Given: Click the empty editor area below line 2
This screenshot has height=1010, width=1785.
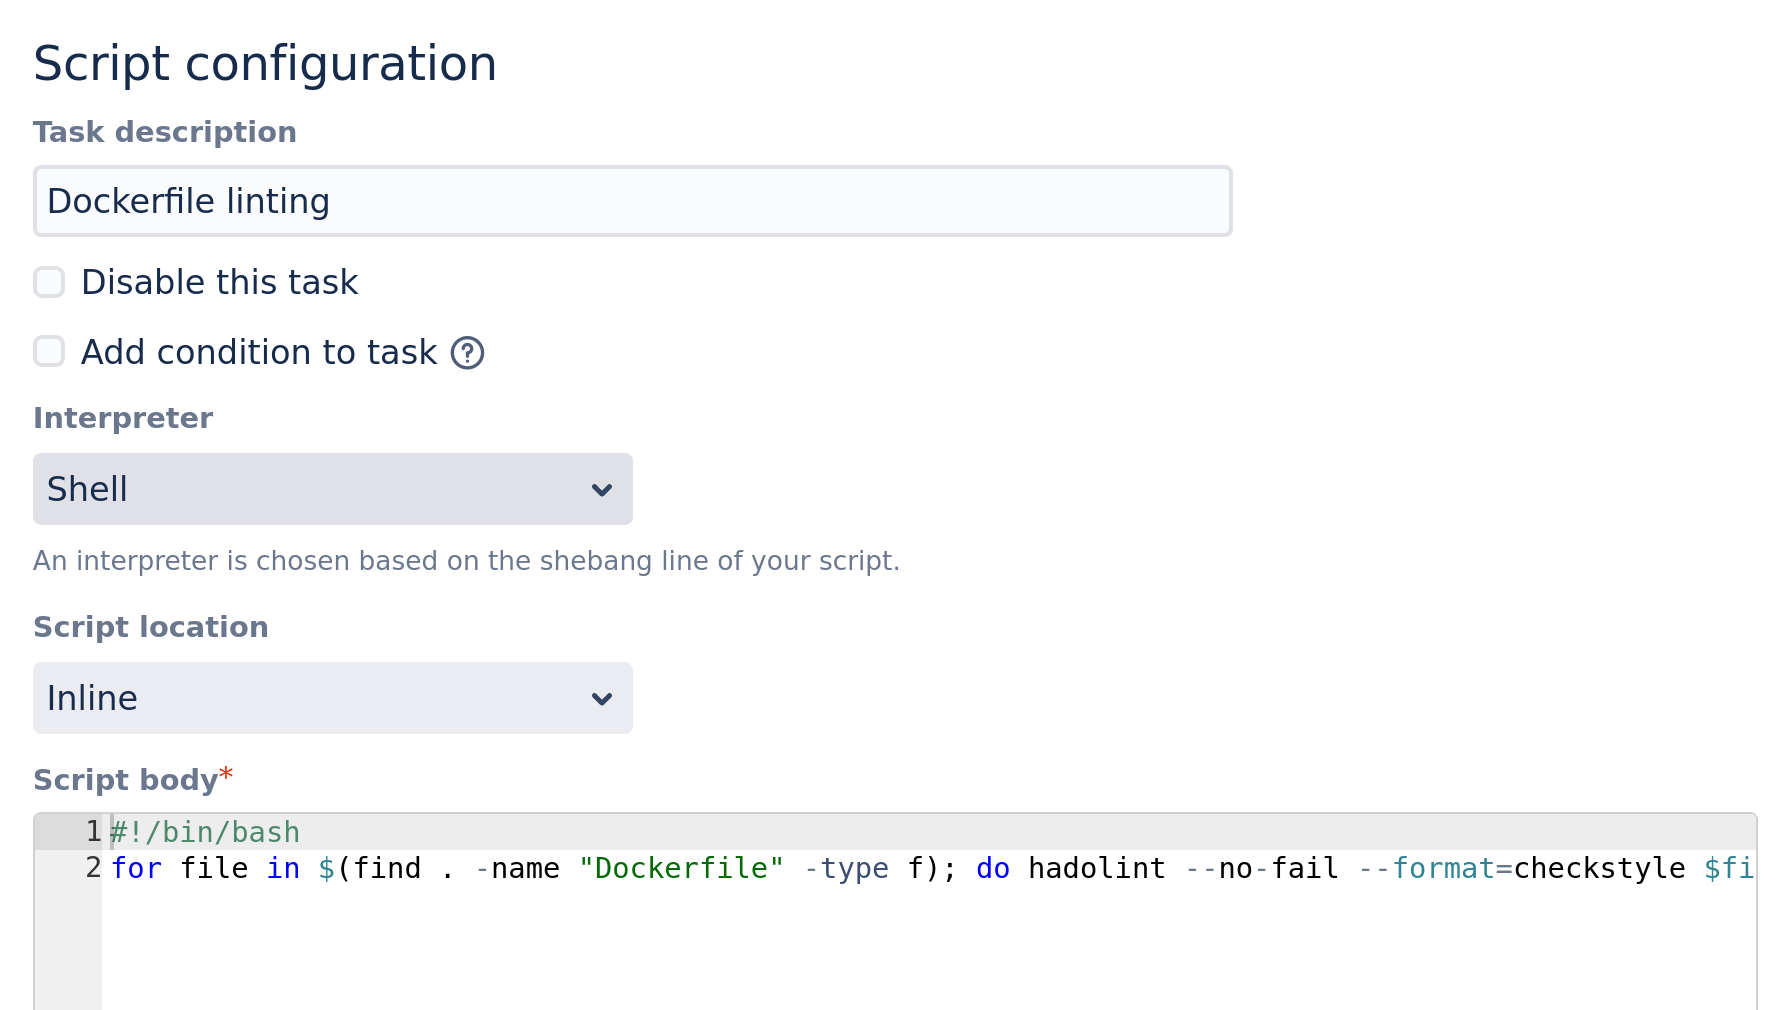Looking at the screenshot, I should (x=900, y=950).
